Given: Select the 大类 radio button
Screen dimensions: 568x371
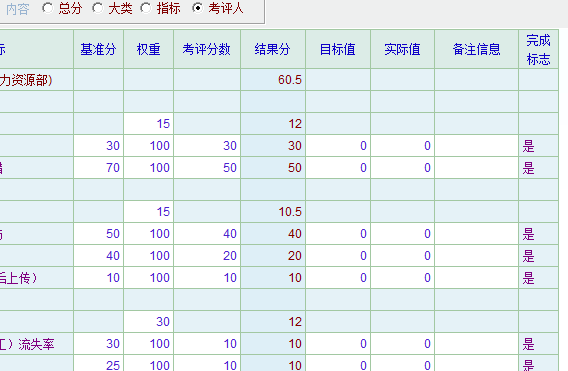Looking at the screenshot, I should coord(97,8).
